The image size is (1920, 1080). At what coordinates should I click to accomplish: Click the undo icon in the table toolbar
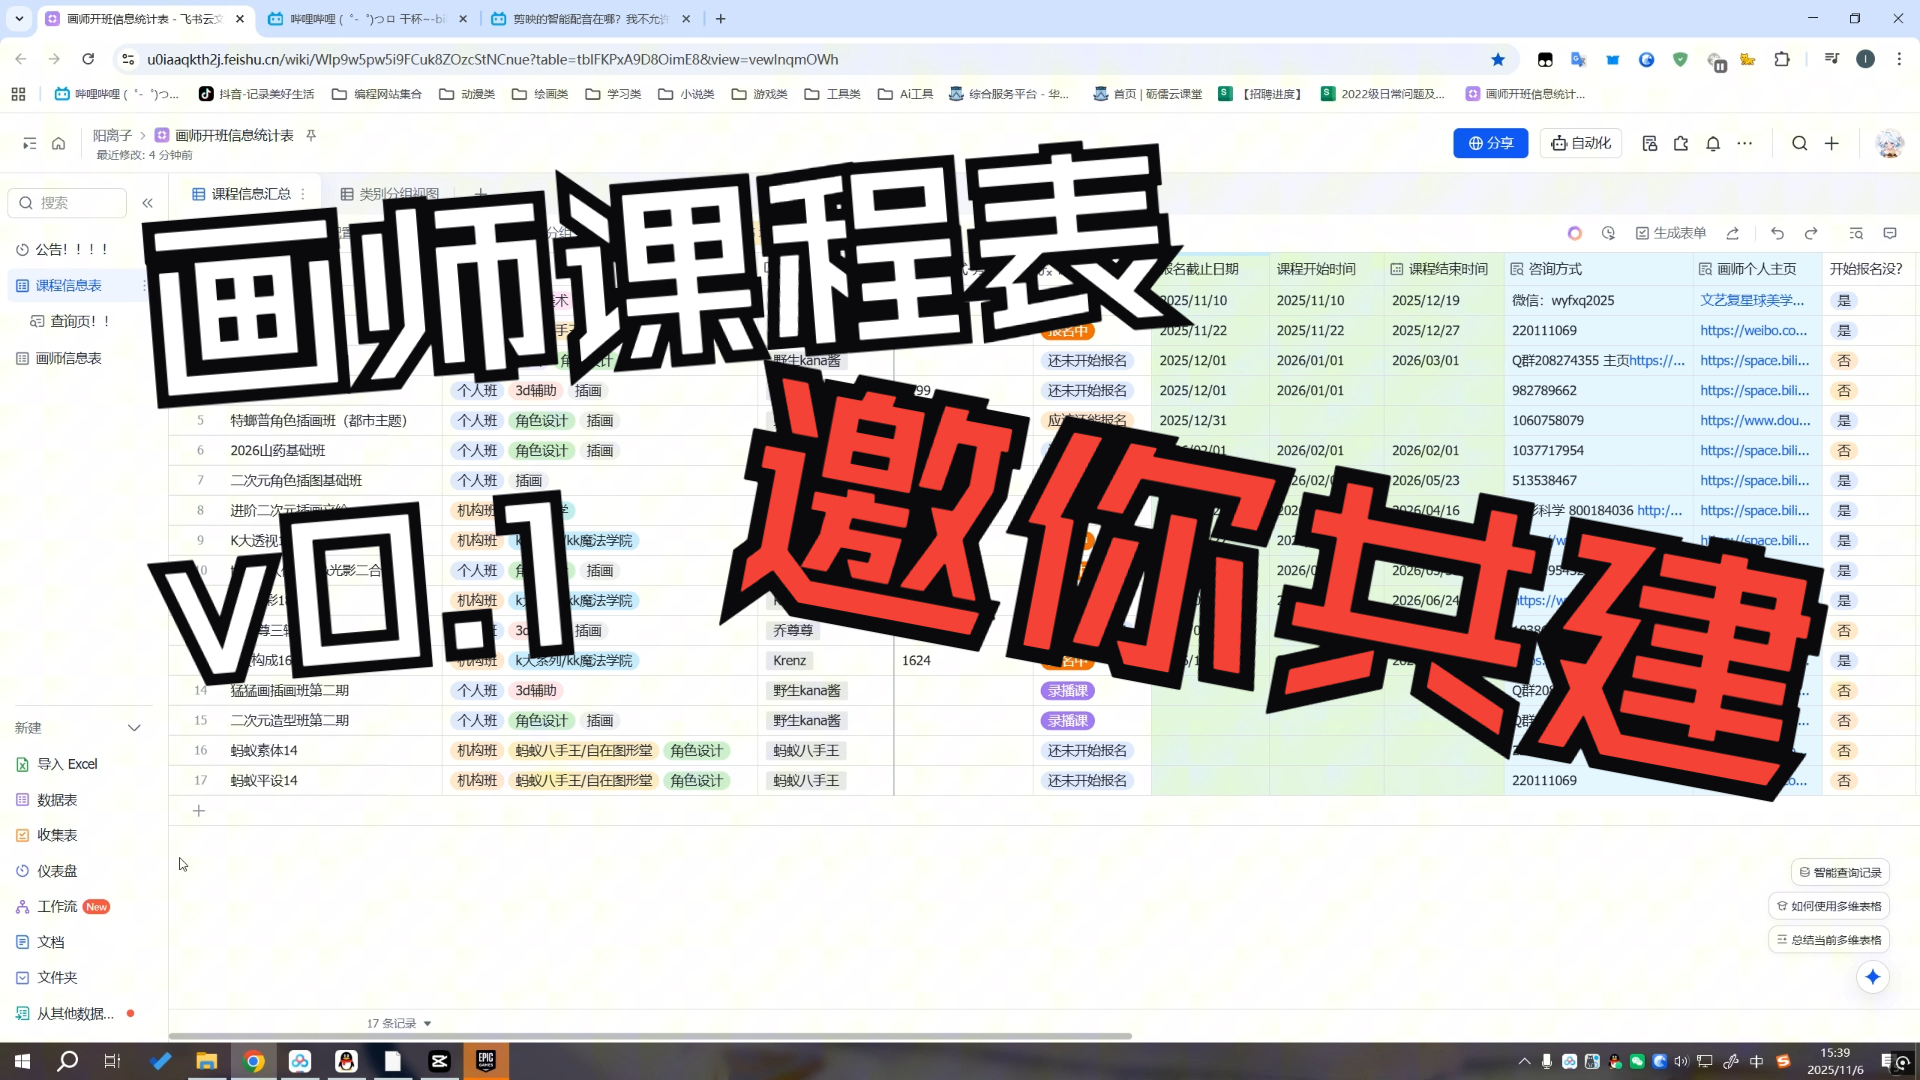click(1777, 233)
